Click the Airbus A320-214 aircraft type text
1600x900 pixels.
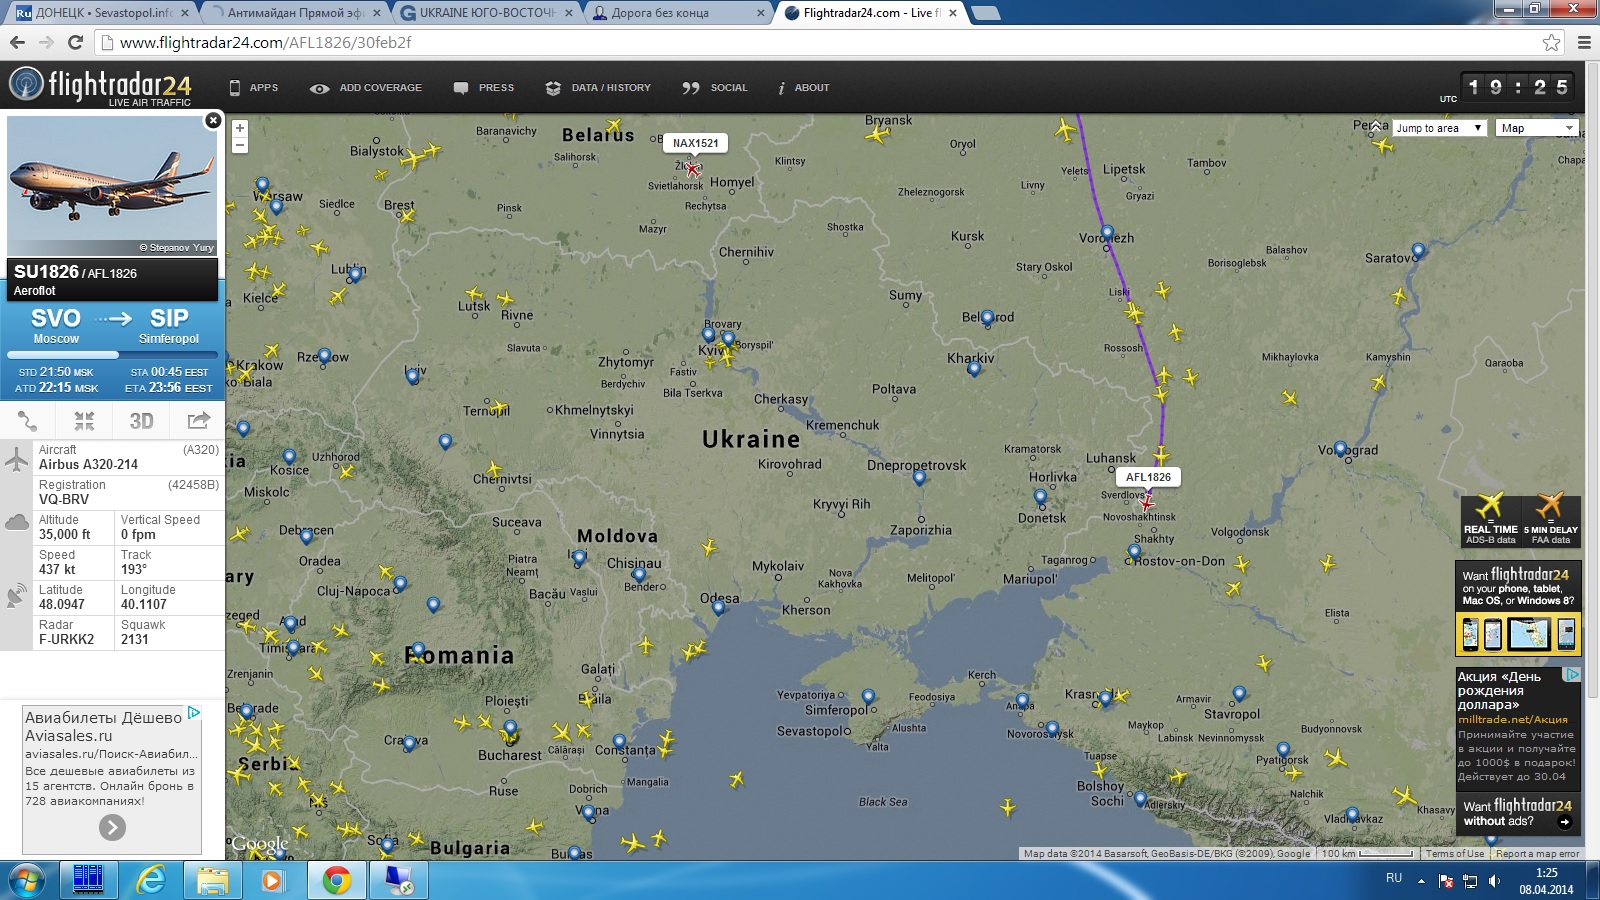click(x=89, y=464)
